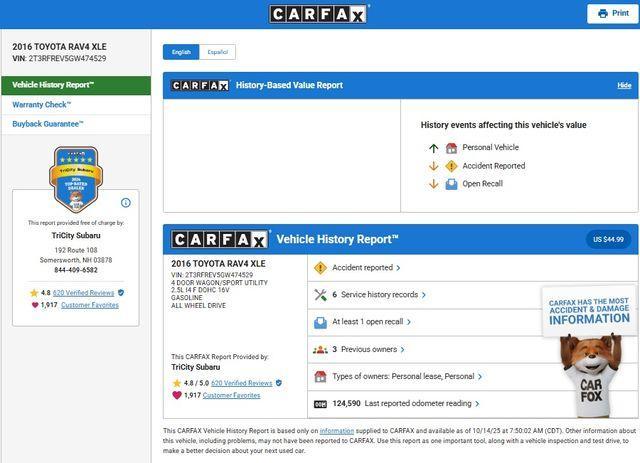Switch language to Español

[217, 52]
